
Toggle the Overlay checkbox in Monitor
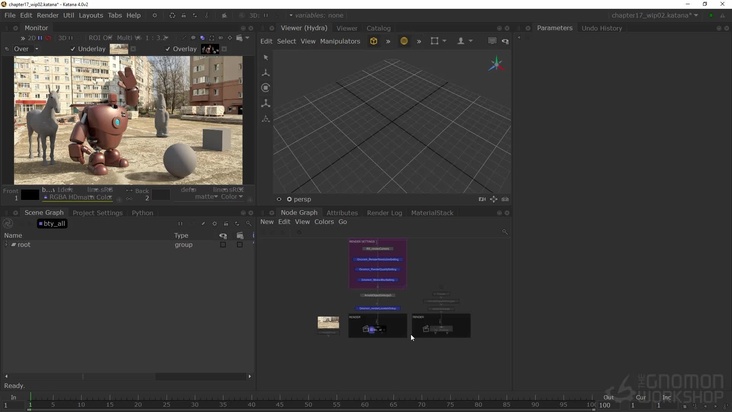point(168,49)
